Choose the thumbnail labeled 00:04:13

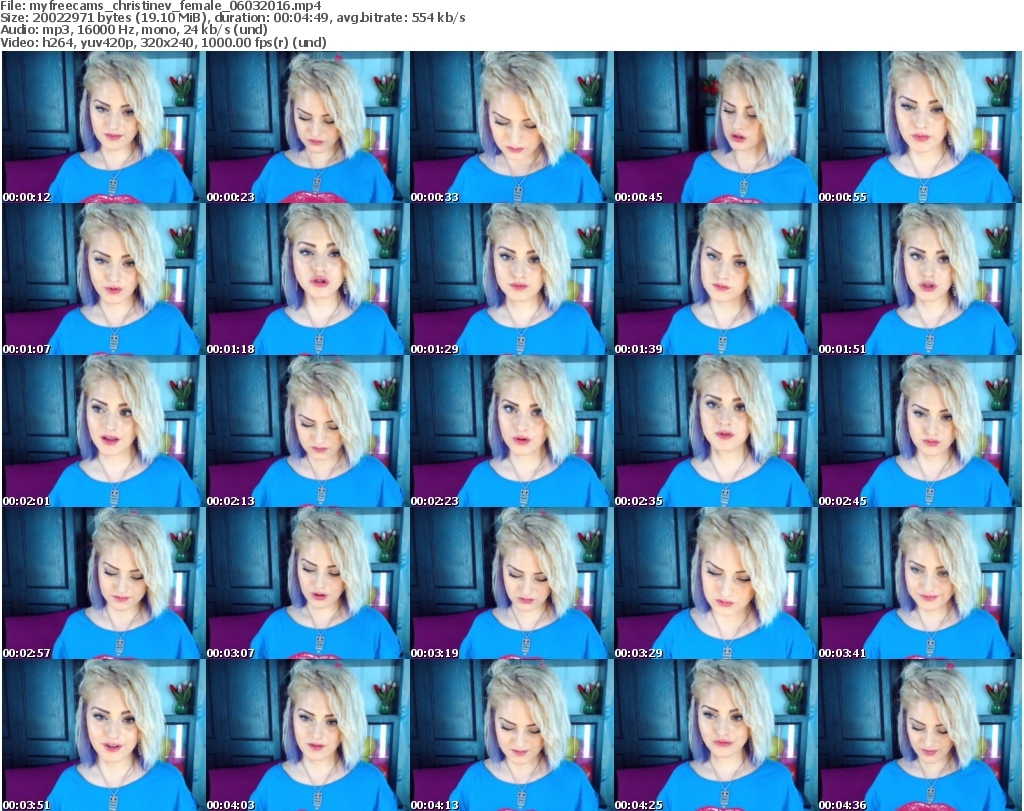(x=511, y=735)
